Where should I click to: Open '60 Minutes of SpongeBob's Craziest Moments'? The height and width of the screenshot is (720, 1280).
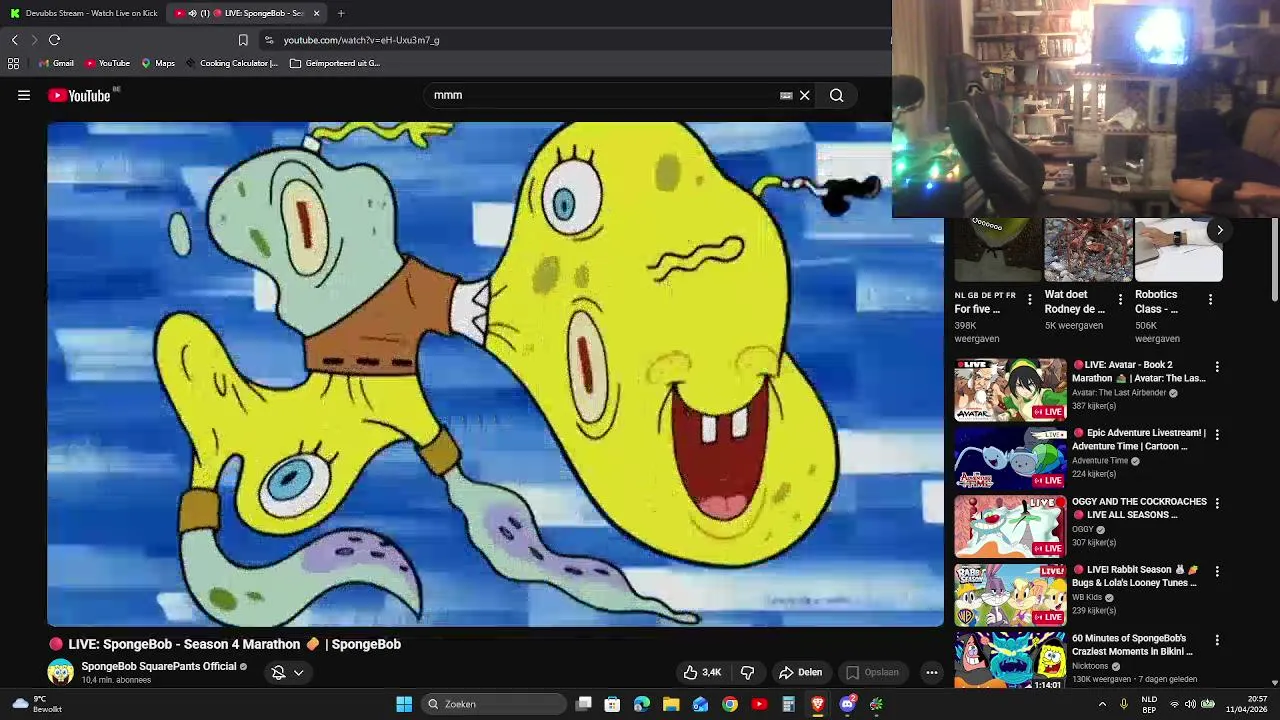pyautogui.click(x=1132, y=645)
